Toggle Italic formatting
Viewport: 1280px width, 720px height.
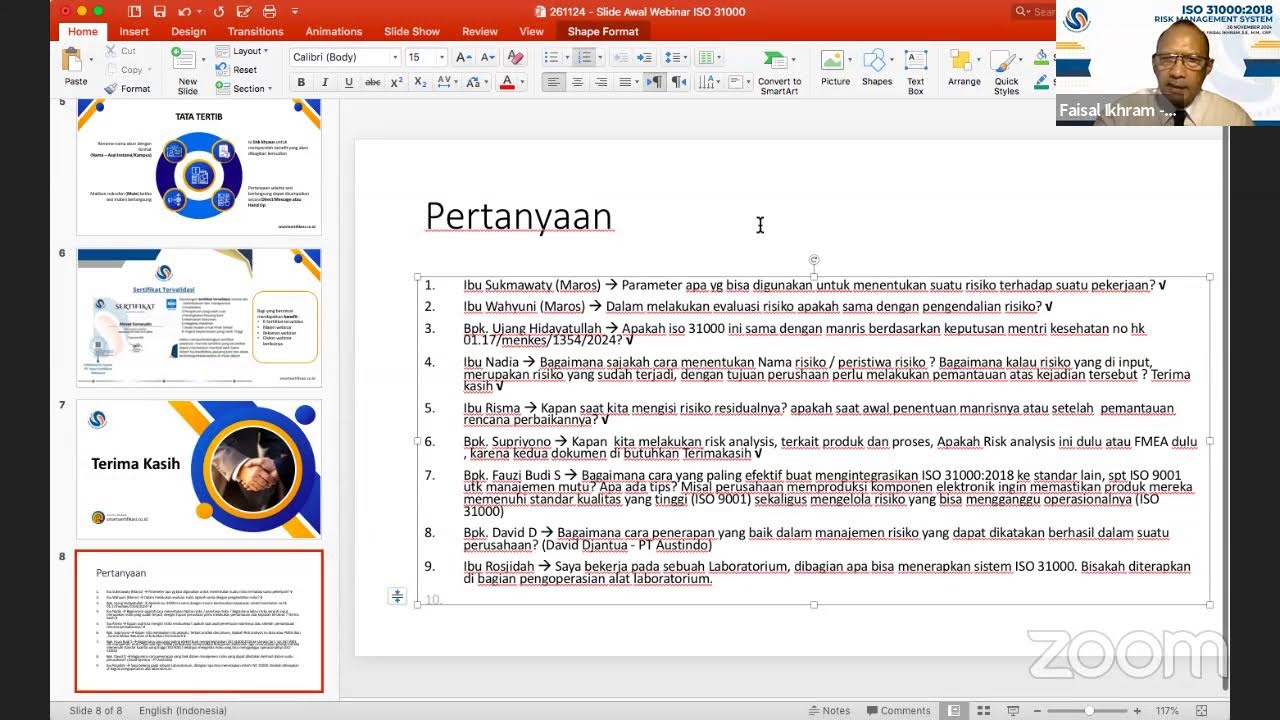click(325, 82)
